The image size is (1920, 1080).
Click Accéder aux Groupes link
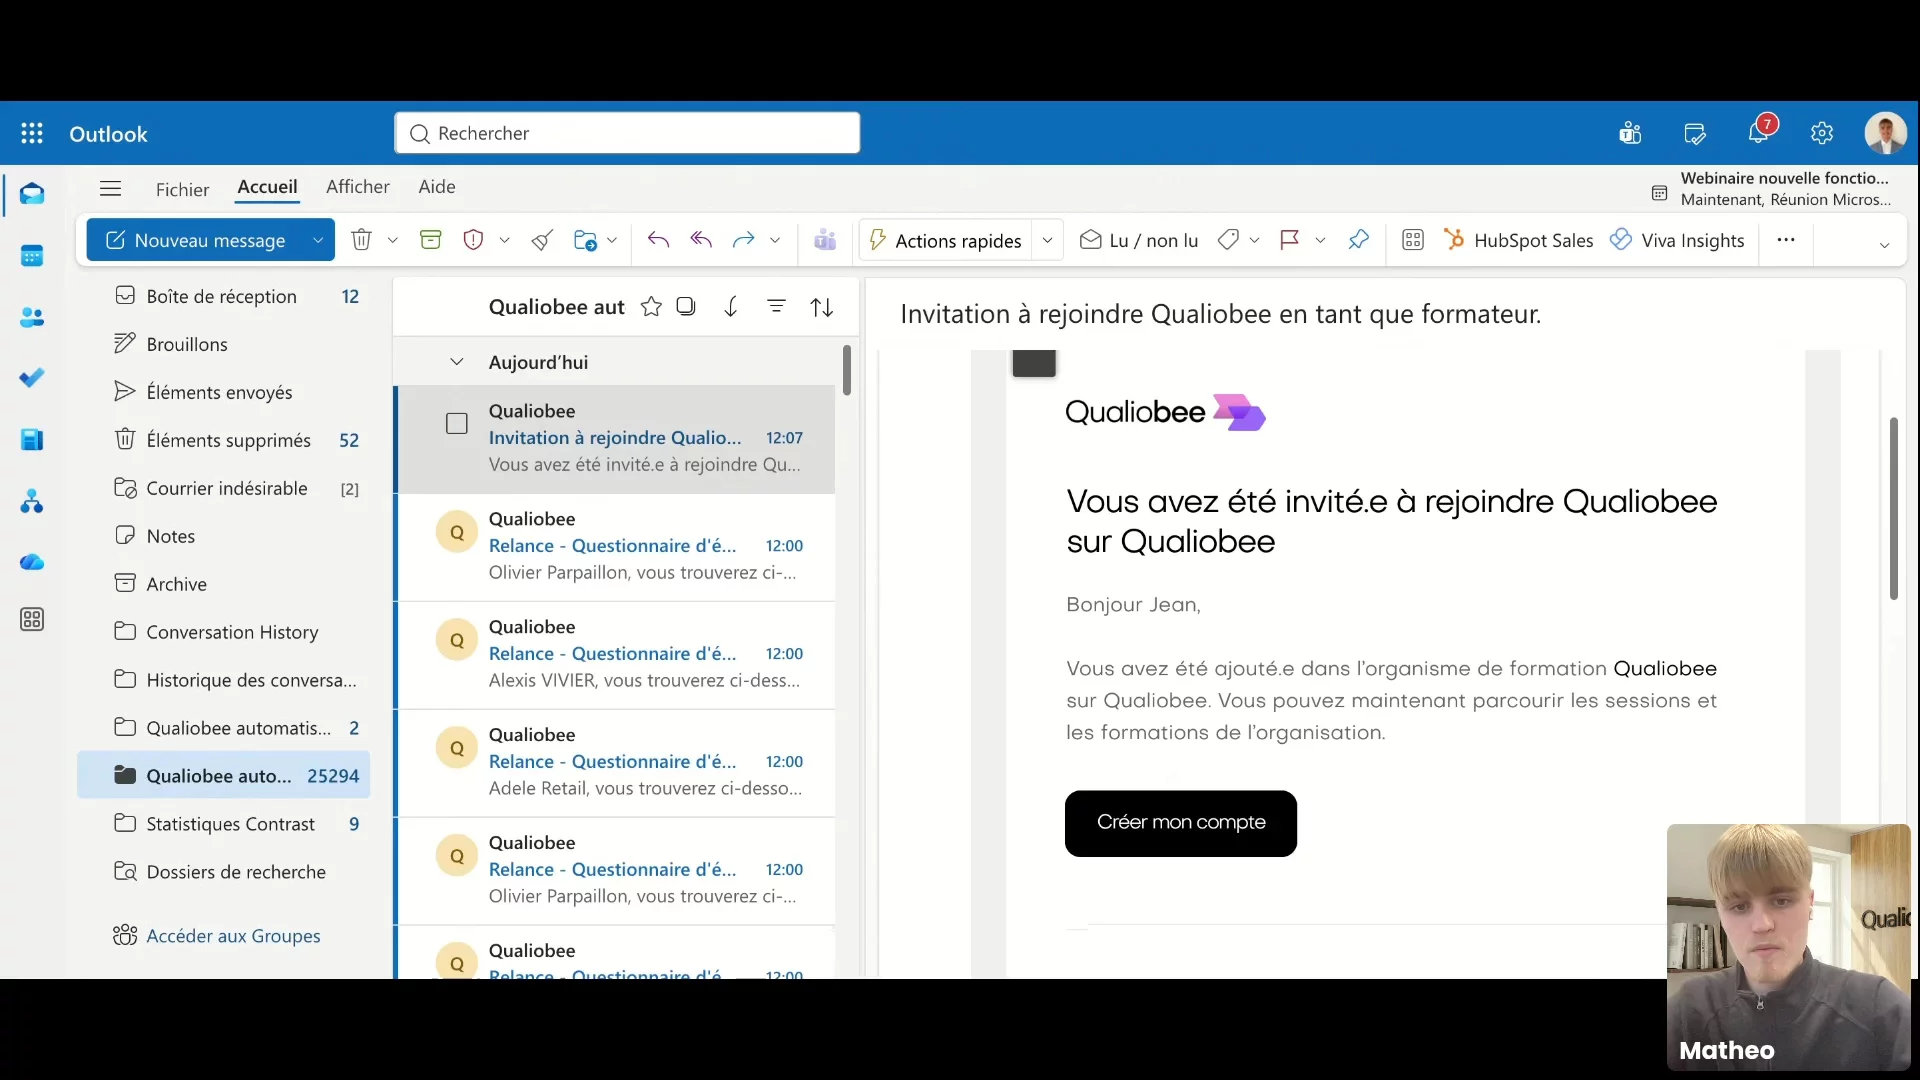[x=233, y=936]
